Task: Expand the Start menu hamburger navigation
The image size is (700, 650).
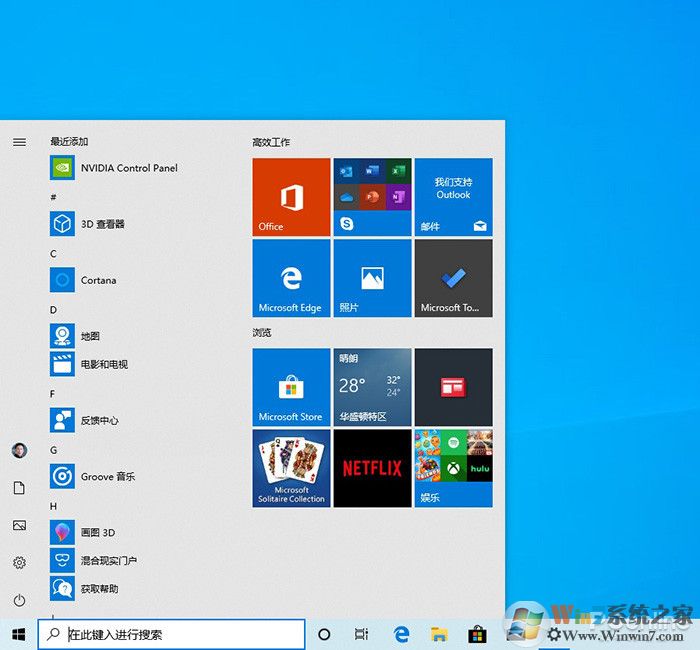Action: 19,142
